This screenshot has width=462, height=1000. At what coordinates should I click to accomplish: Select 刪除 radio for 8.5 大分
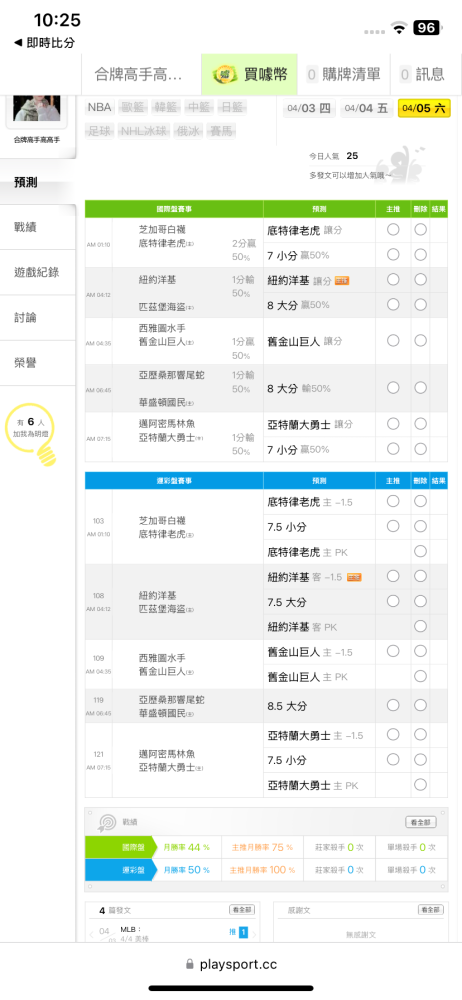click(420, 705)
